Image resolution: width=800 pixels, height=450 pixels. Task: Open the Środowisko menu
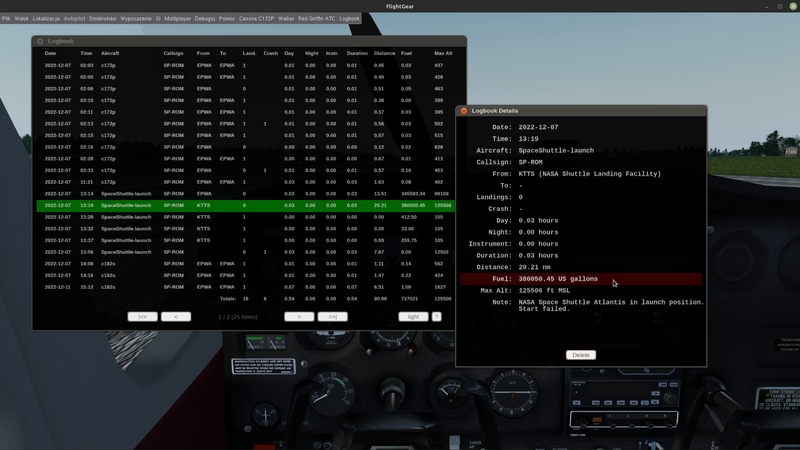coord(103,18)
